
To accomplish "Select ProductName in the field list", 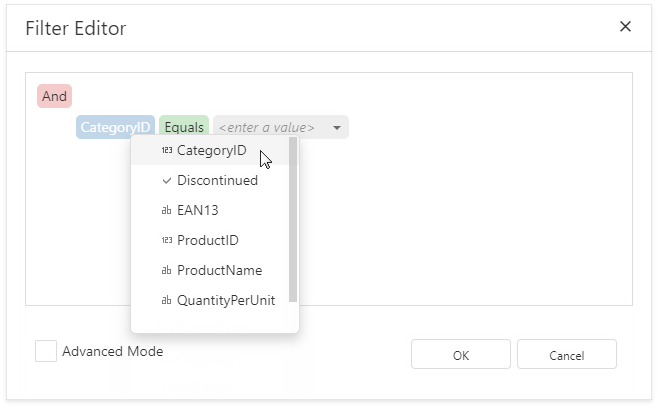I will coord(219,271).
